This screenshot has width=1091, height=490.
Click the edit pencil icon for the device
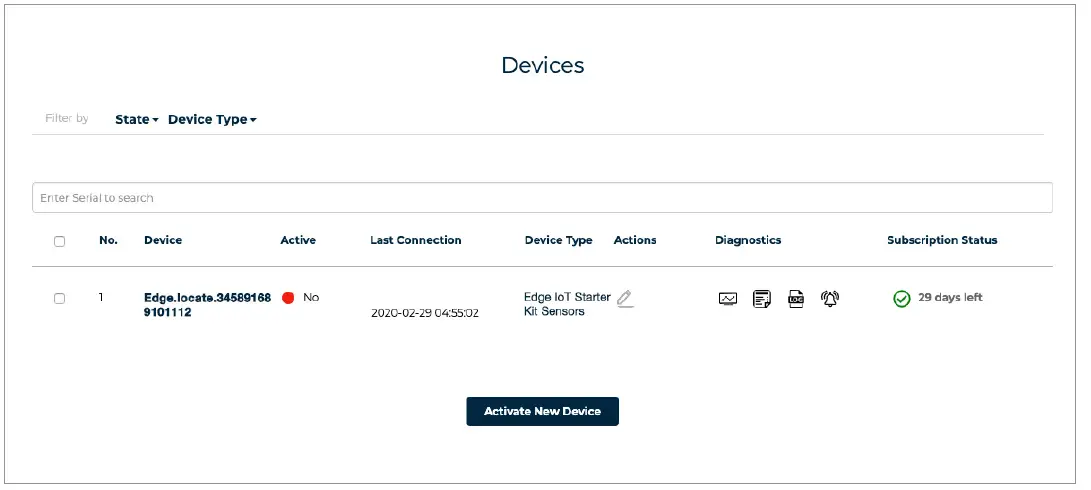(x=625, y=298)
